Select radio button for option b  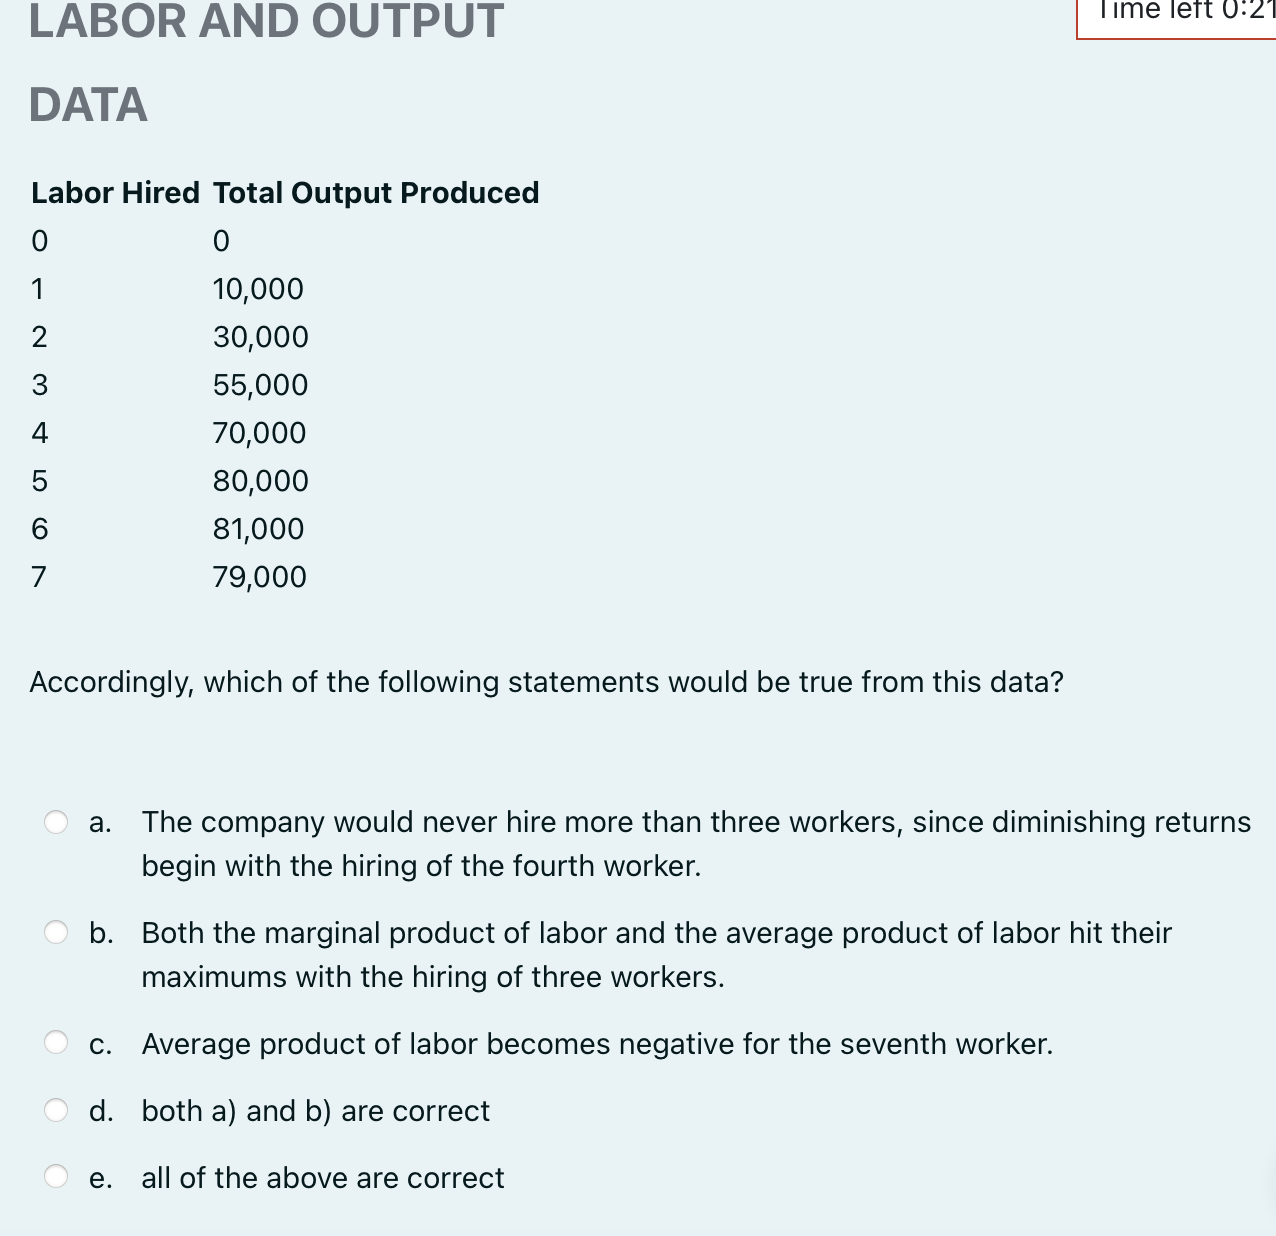point(57,933)
